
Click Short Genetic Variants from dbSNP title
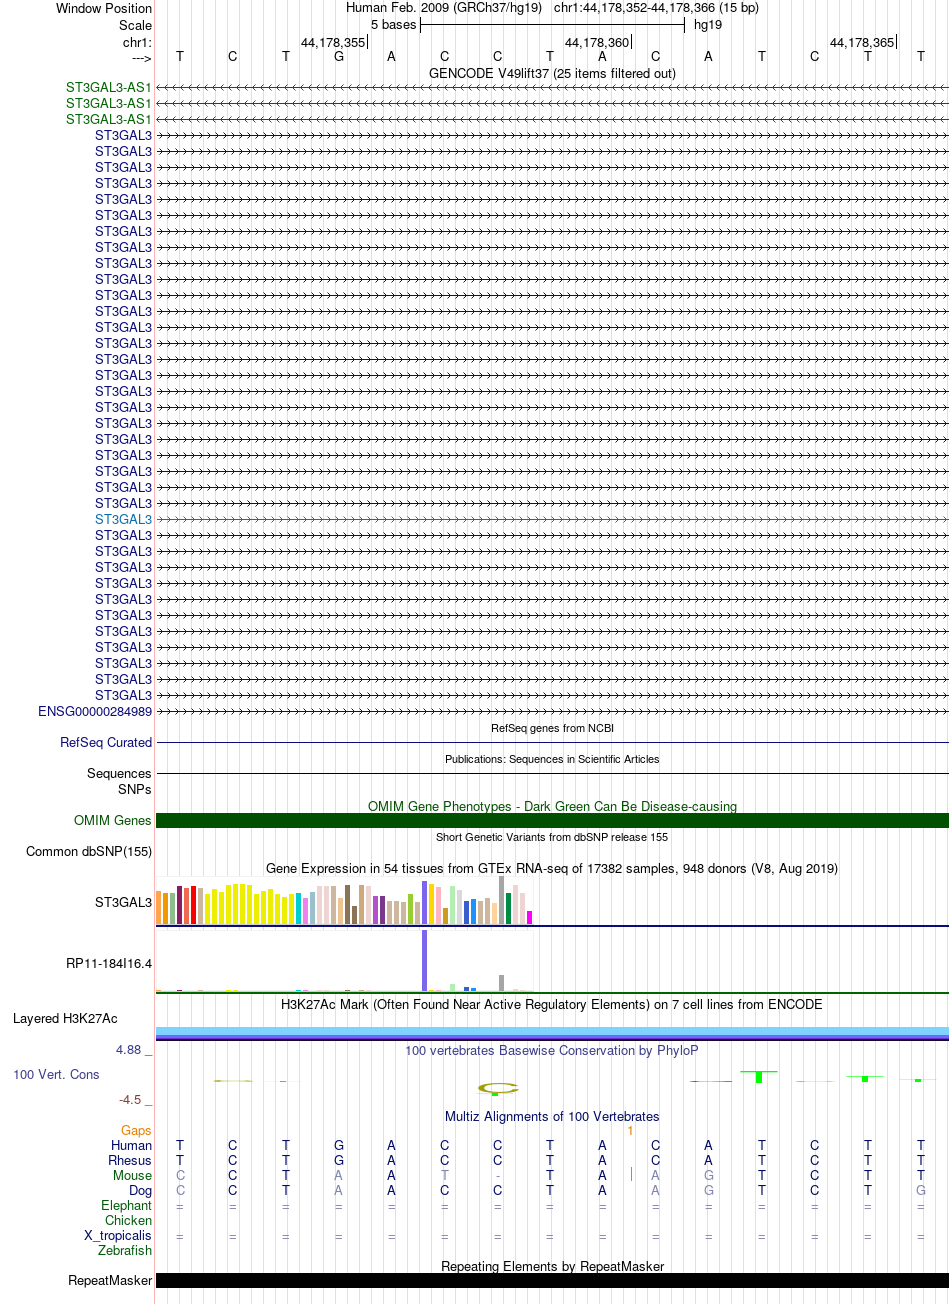pyautogui.click(x=552, y=837)
